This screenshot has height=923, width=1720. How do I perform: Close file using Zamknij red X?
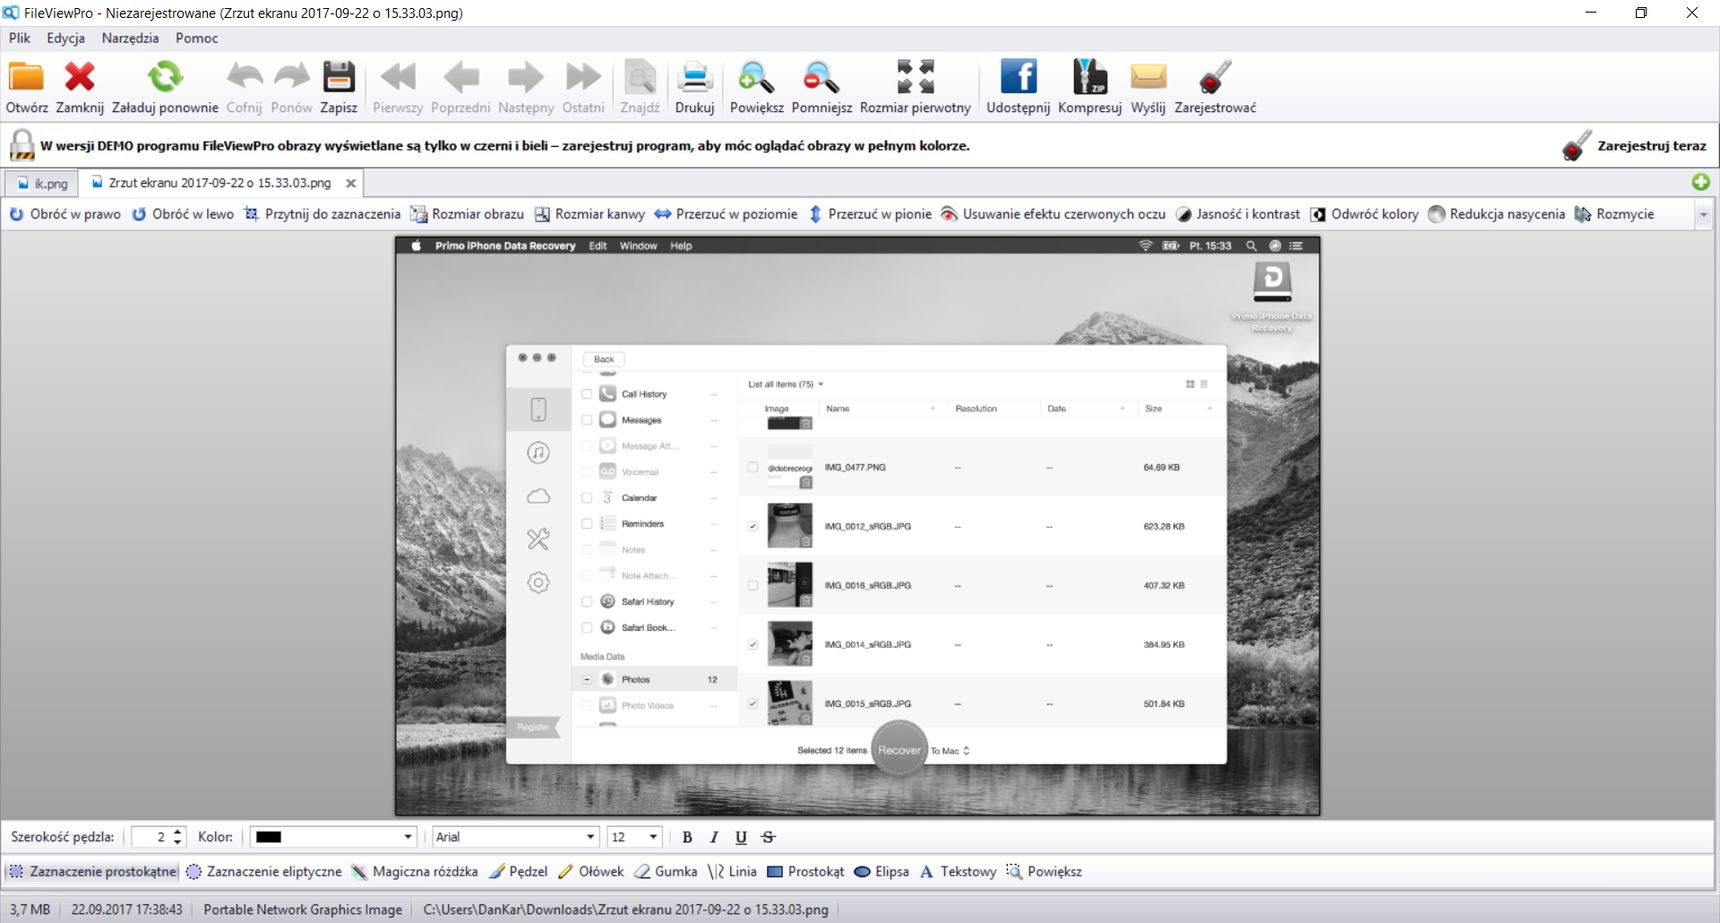(x=80, y=86)
